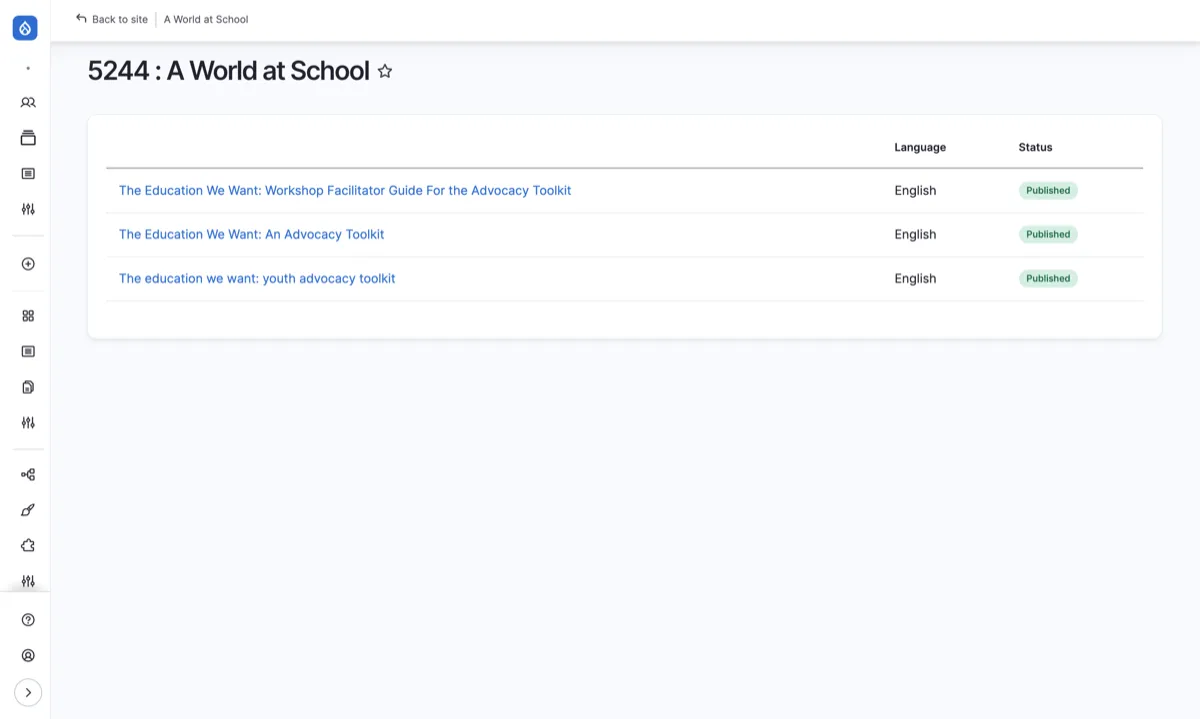Open the four-square grid sidebar icon
Viewport: 1200px width, 719px height.
click(28, 316)
